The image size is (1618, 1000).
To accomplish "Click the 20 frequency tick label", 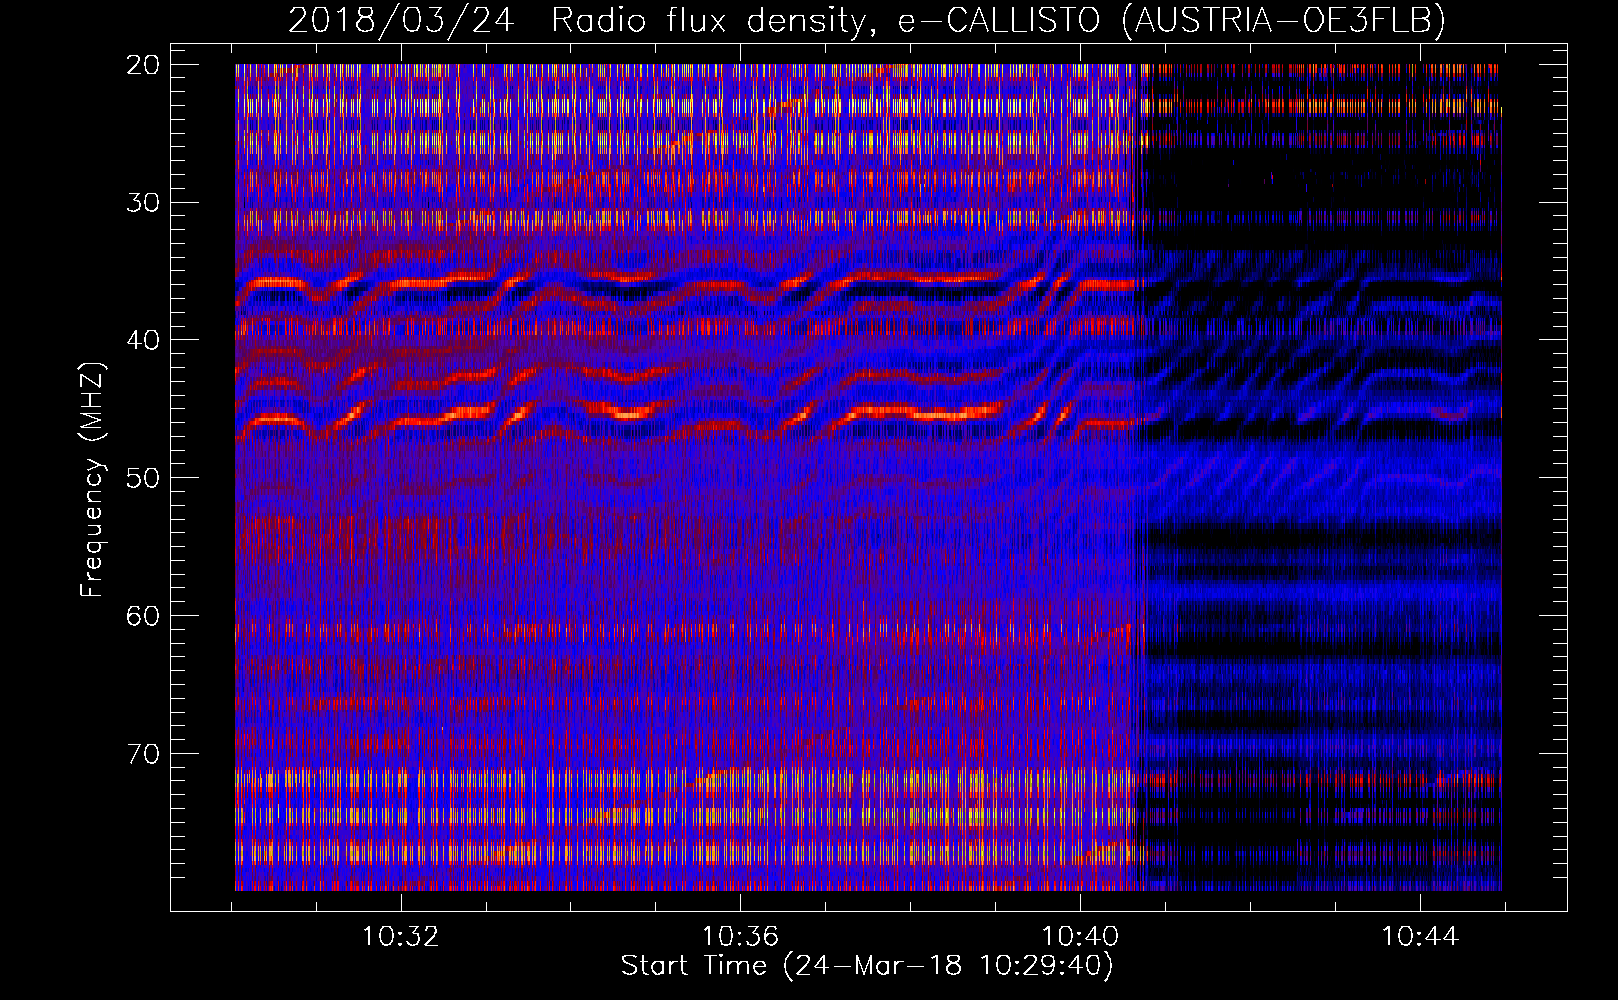I will (143, 65).
